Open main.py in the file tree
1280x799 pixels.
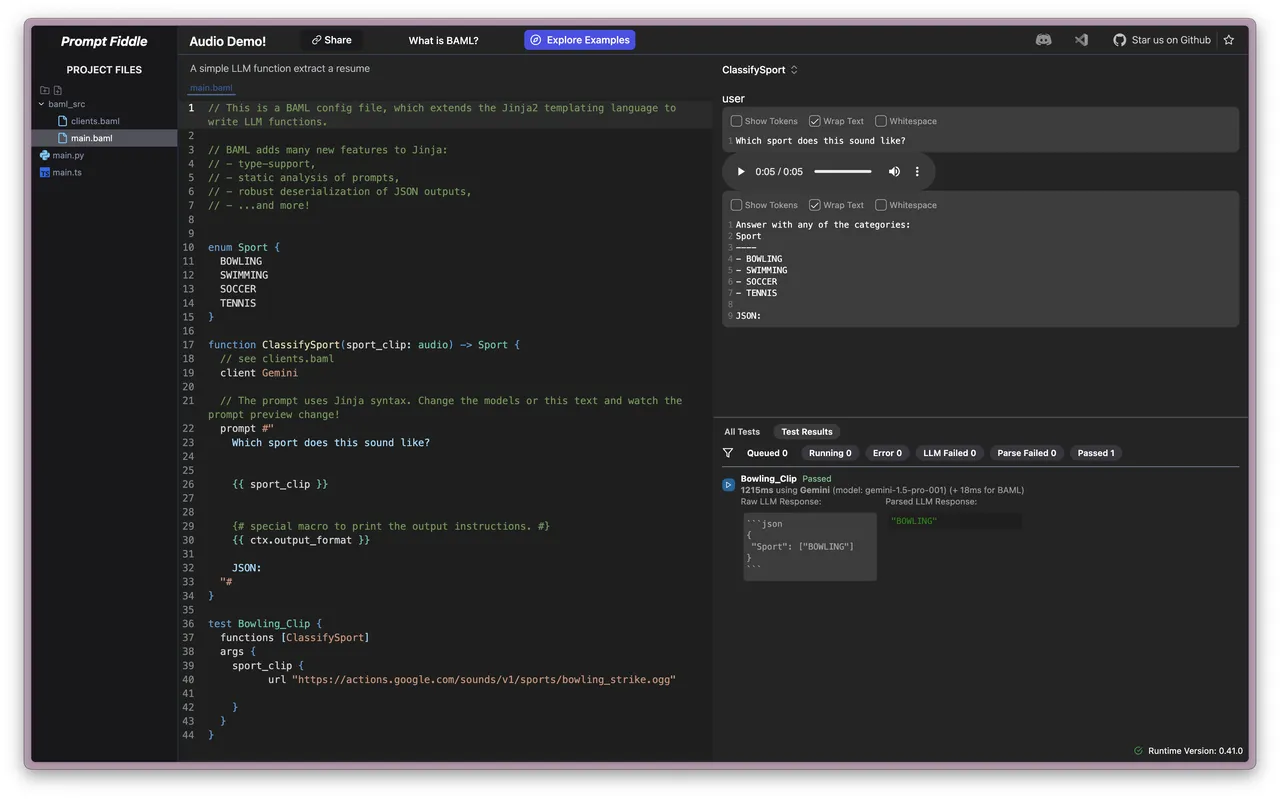[x=69, y=155]
